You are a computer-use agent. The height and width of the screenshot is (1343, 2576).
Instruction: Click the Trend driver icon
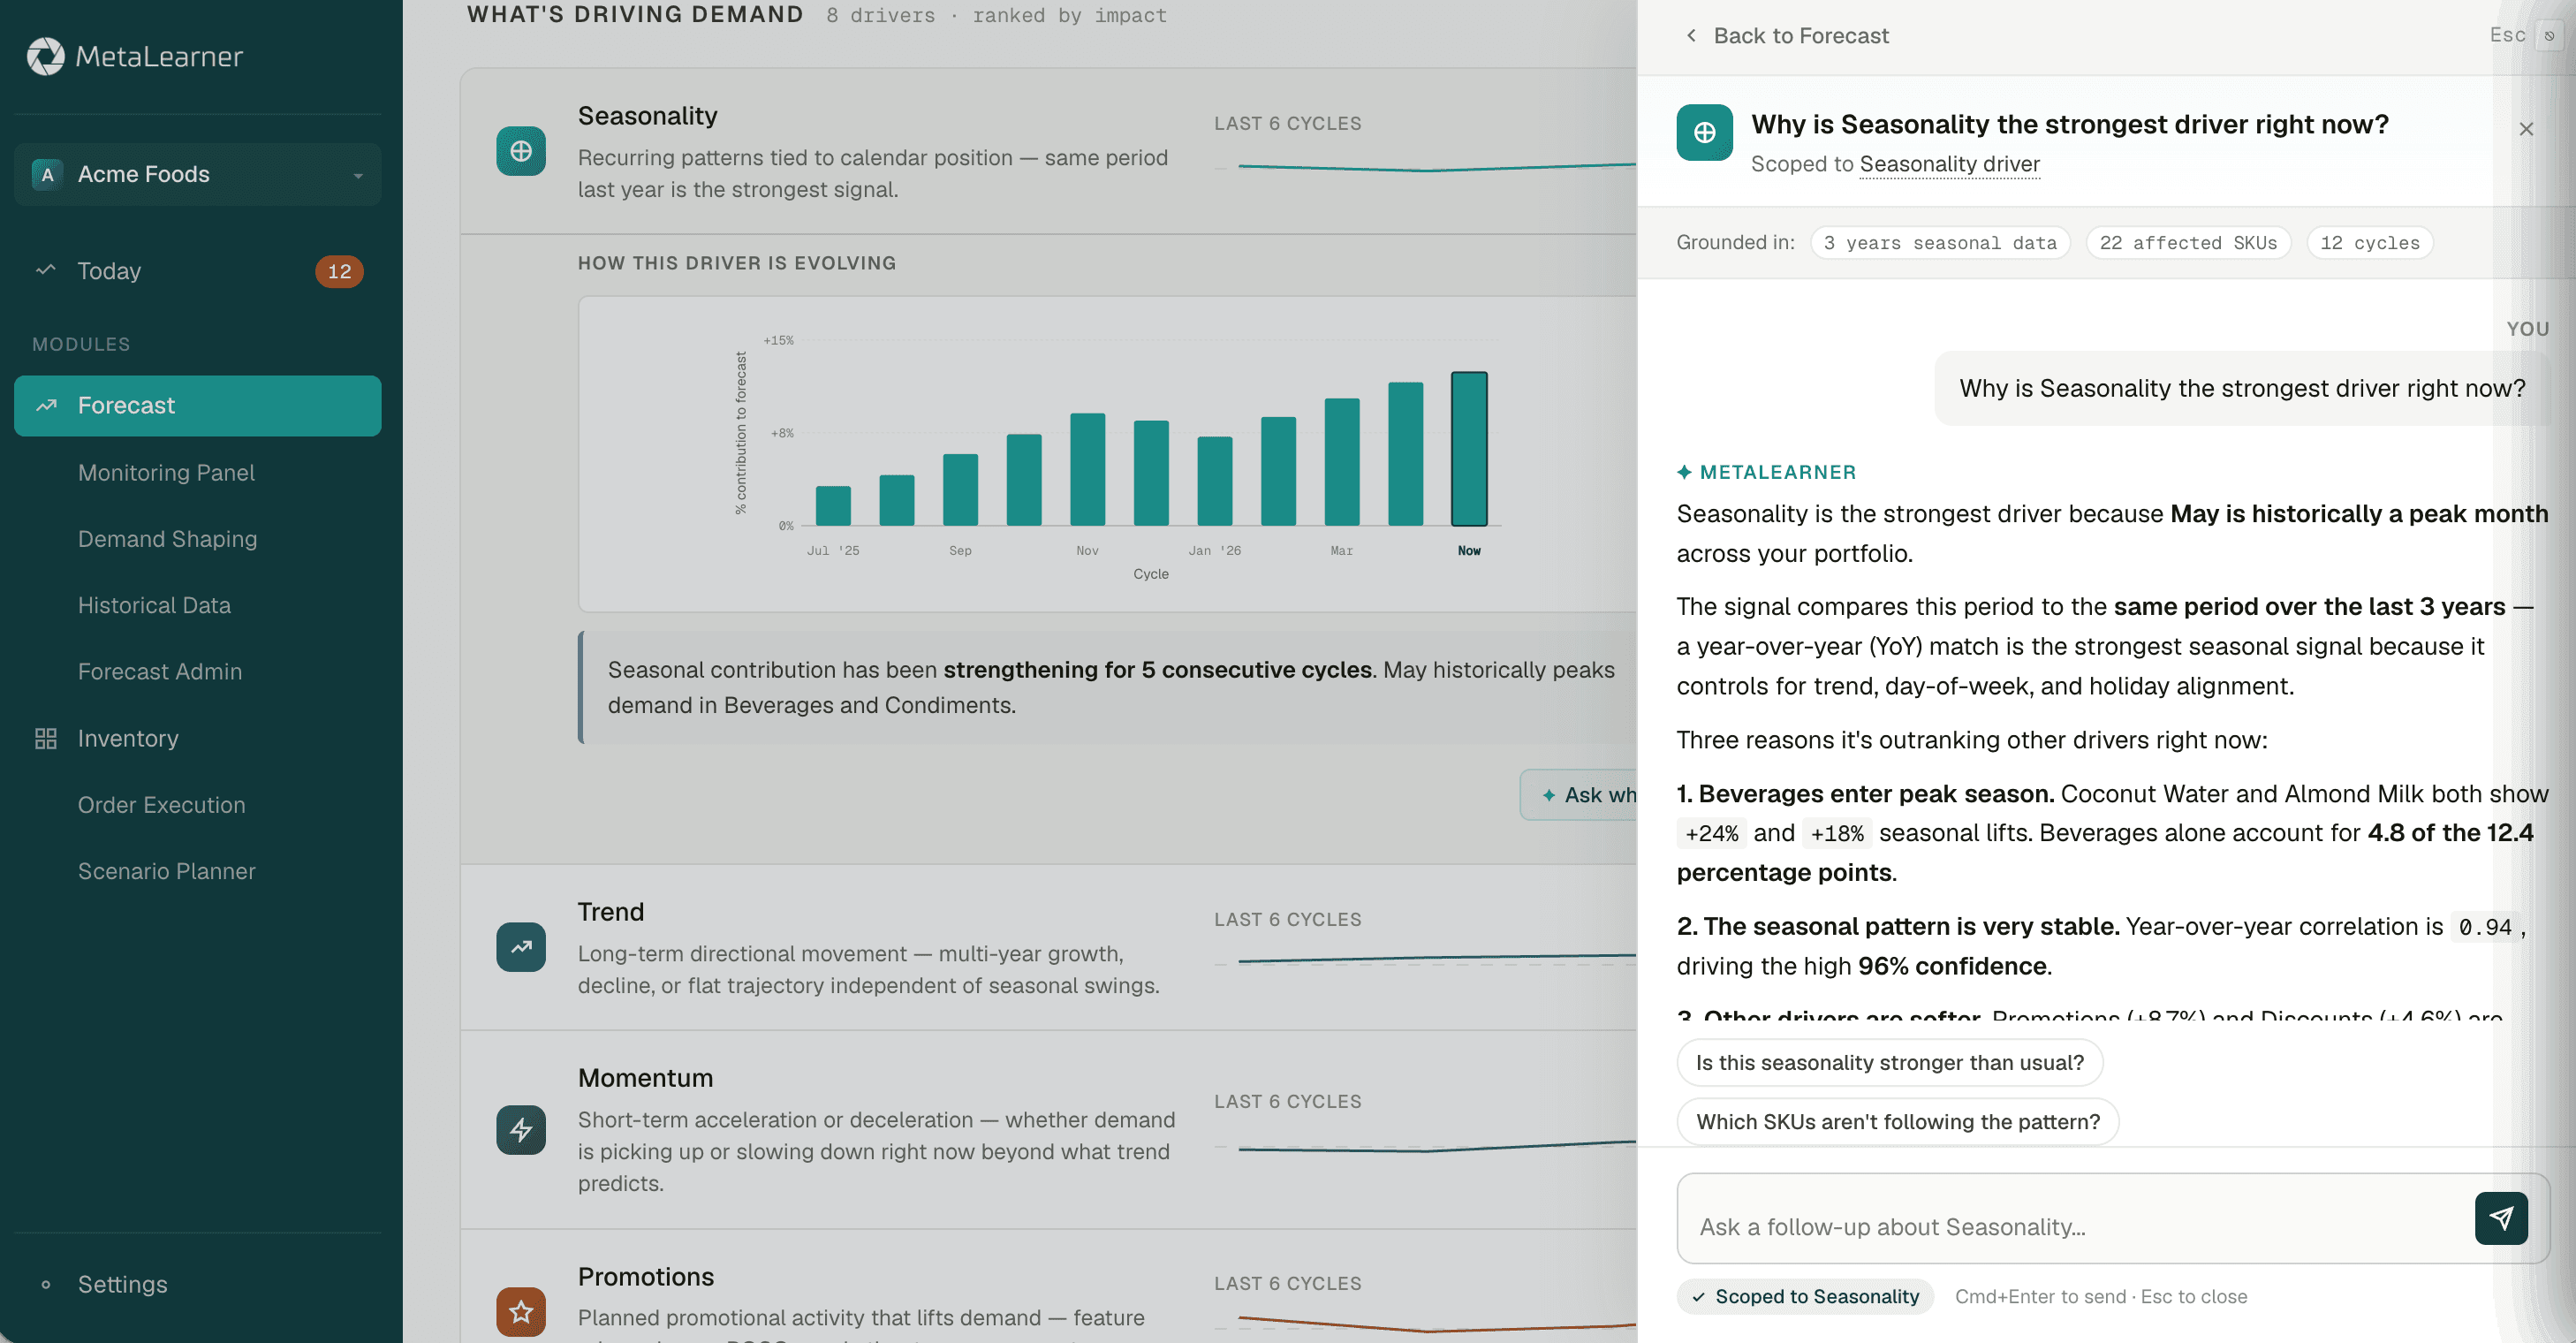pyautogui.click(x=521, y=947)
